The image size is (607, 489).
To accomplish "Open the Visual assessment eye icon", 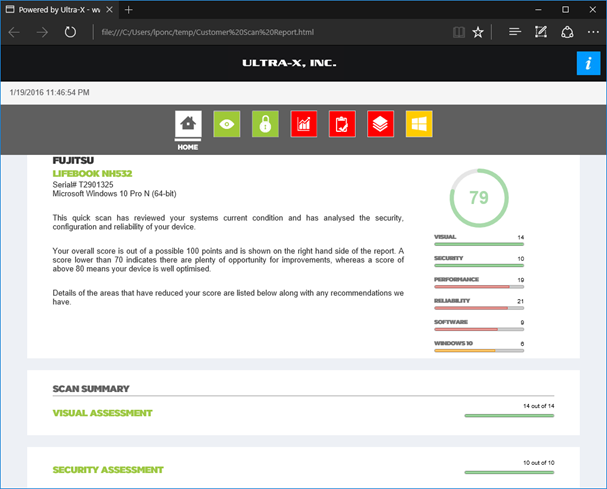I will click(226, 124).
